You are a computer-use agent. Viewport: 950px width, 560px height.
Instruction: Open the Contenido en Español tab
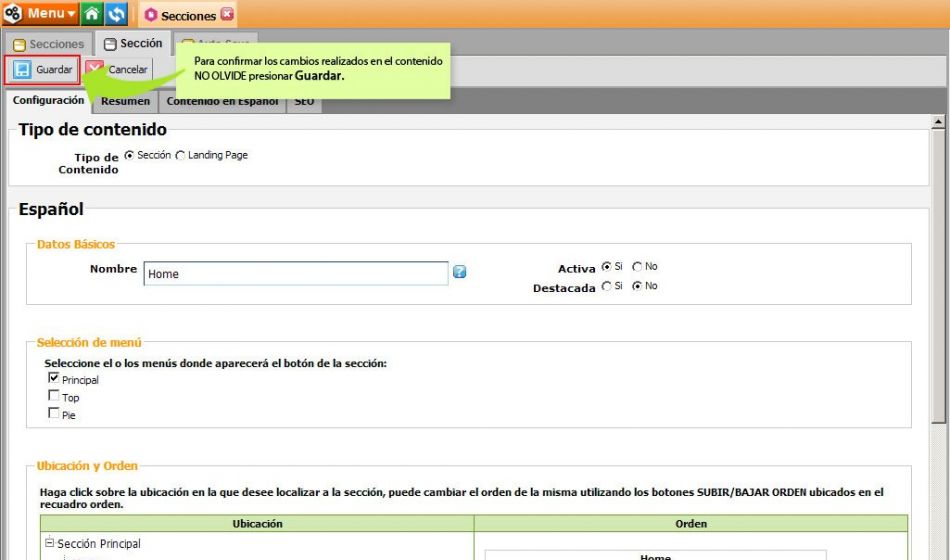pos(222,102)
